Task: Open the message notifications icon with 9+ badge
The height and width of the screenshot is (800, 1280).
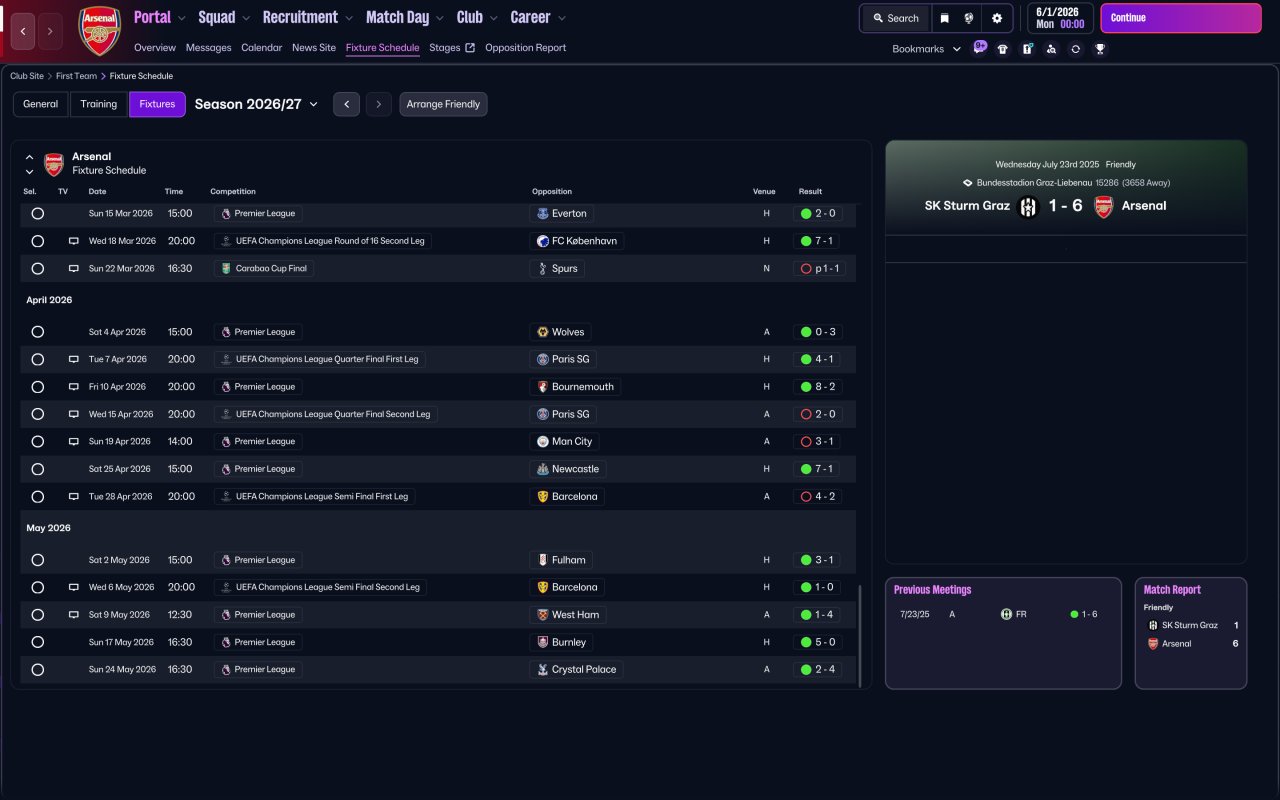Action: click(979, 48)
